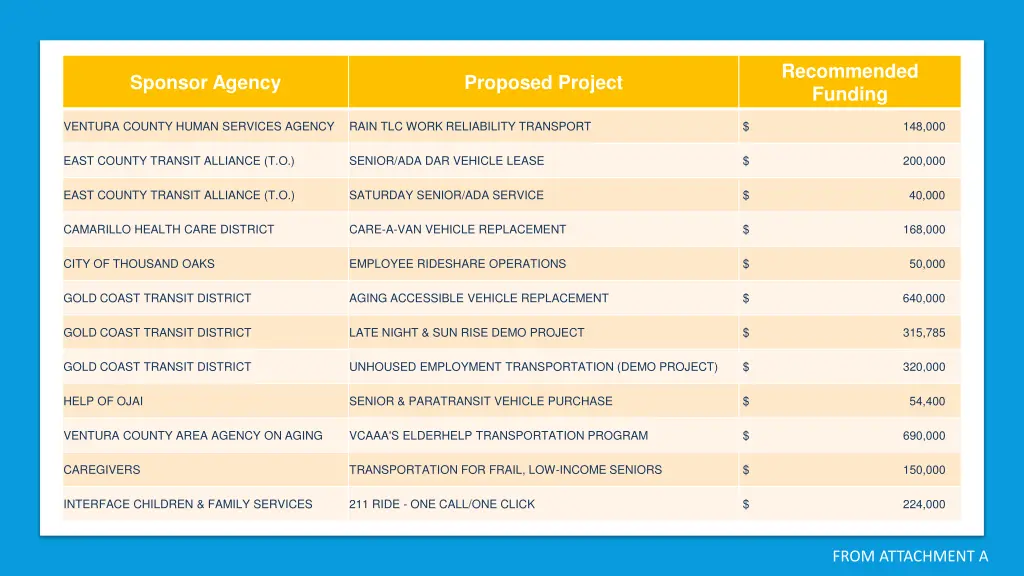
Task: Select 'TRANSPORTATION FOR FRAIL, LOW-INCOME SENIORS' cell
Action: 543,470
